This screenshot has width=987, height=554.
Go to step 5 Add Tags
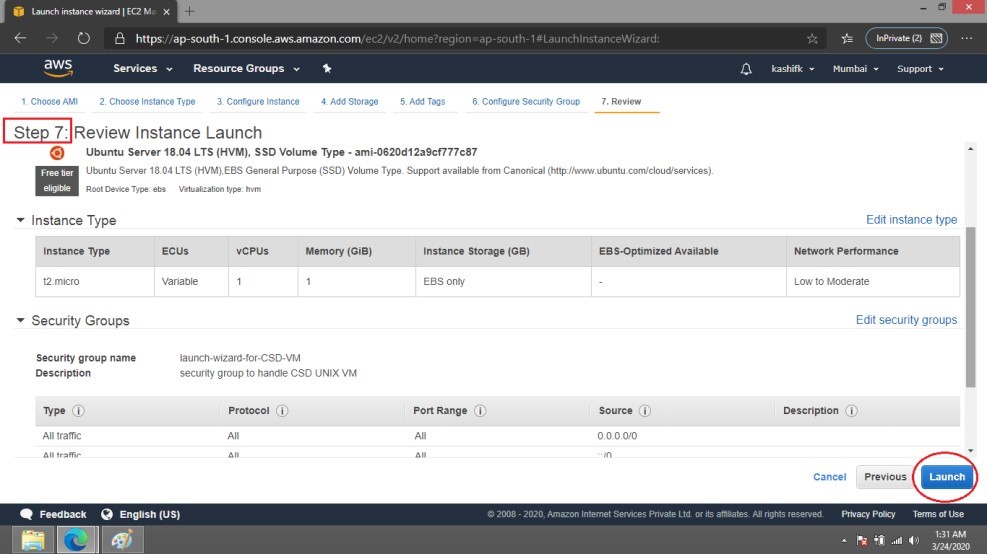tap(422, 101)
